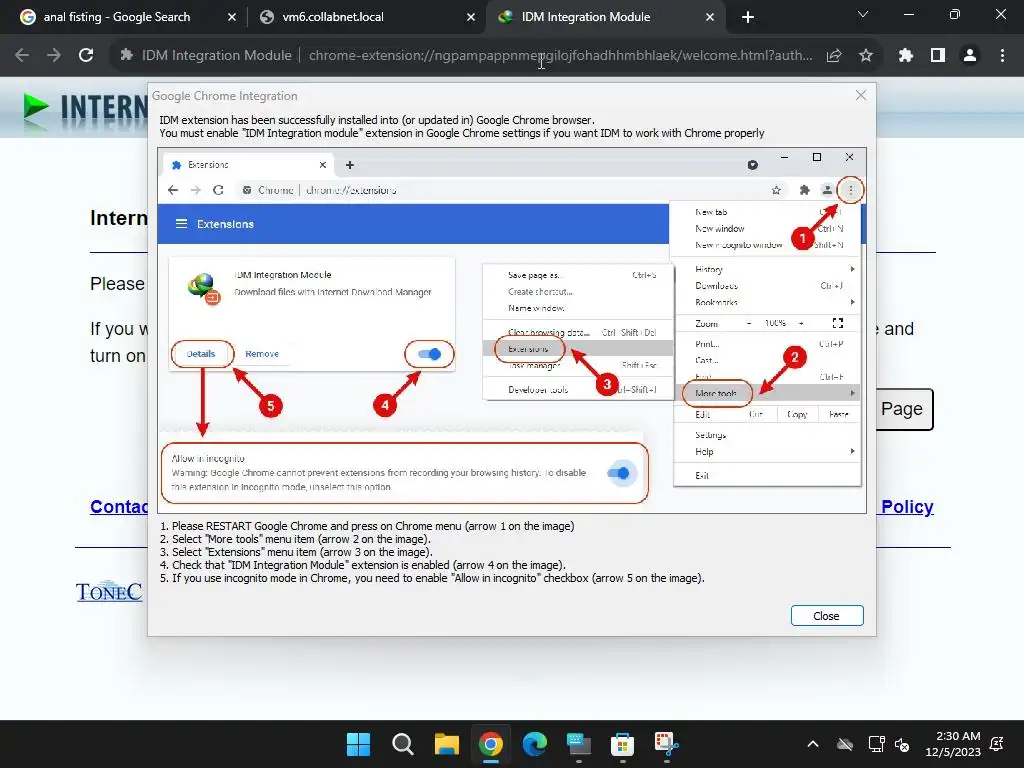Show hidden system tray icons
This screenshot has width=1024, height=768.
[813, 744]
